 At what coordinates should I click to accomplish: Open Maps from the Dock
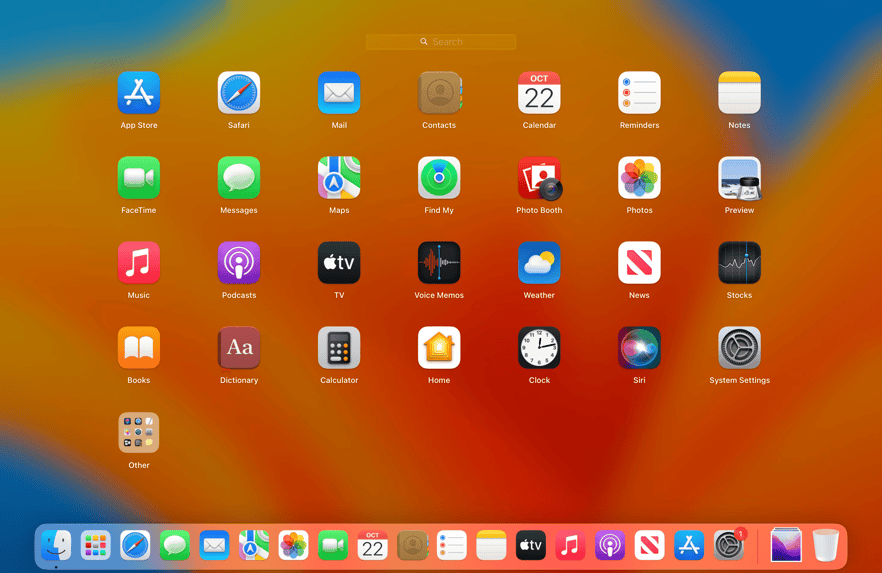pos(254,545)
